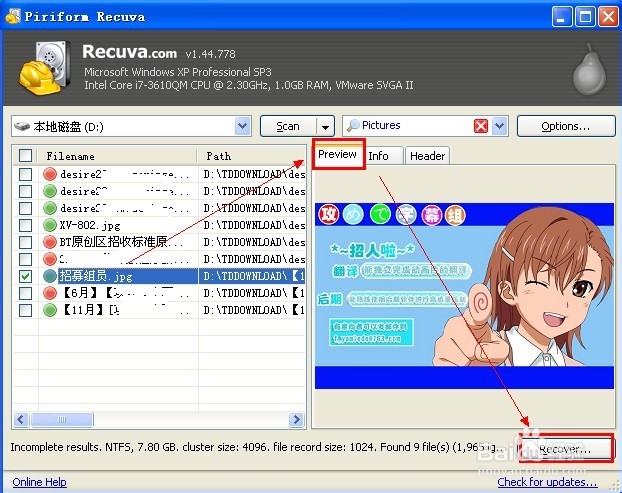
Task: Expand the Scan button dropdown arrow
Action: [x=325, y=127]
